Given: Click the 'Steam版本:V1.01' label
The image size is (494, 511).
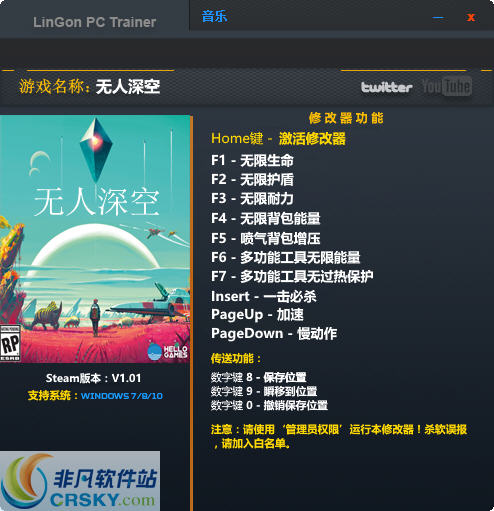Looking at the screenshot, I should click(x=93, y=378).
